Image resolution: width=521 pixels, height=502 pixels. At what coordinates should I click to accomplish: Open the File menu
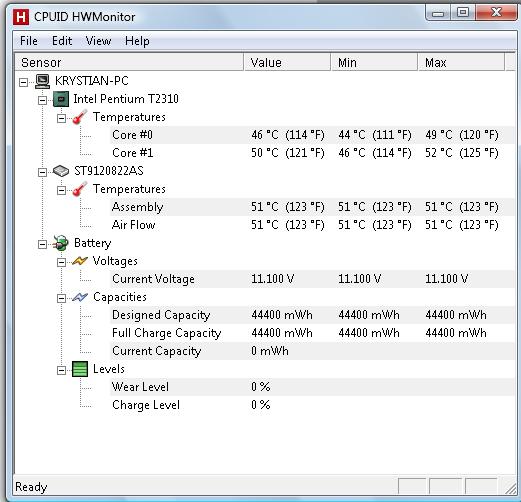(29, 41)
